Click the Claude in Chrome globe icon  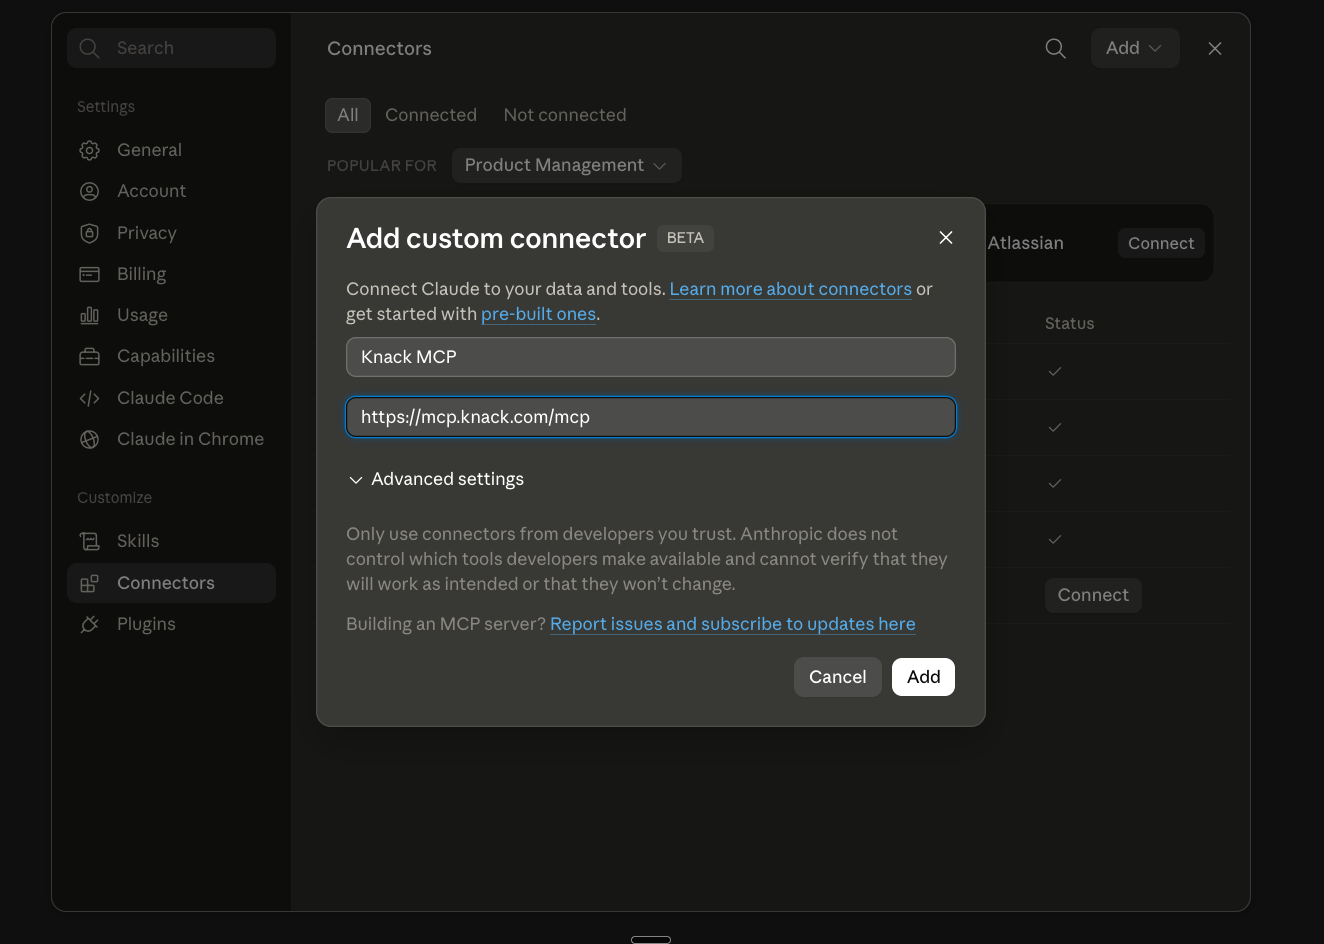(89, 439)
